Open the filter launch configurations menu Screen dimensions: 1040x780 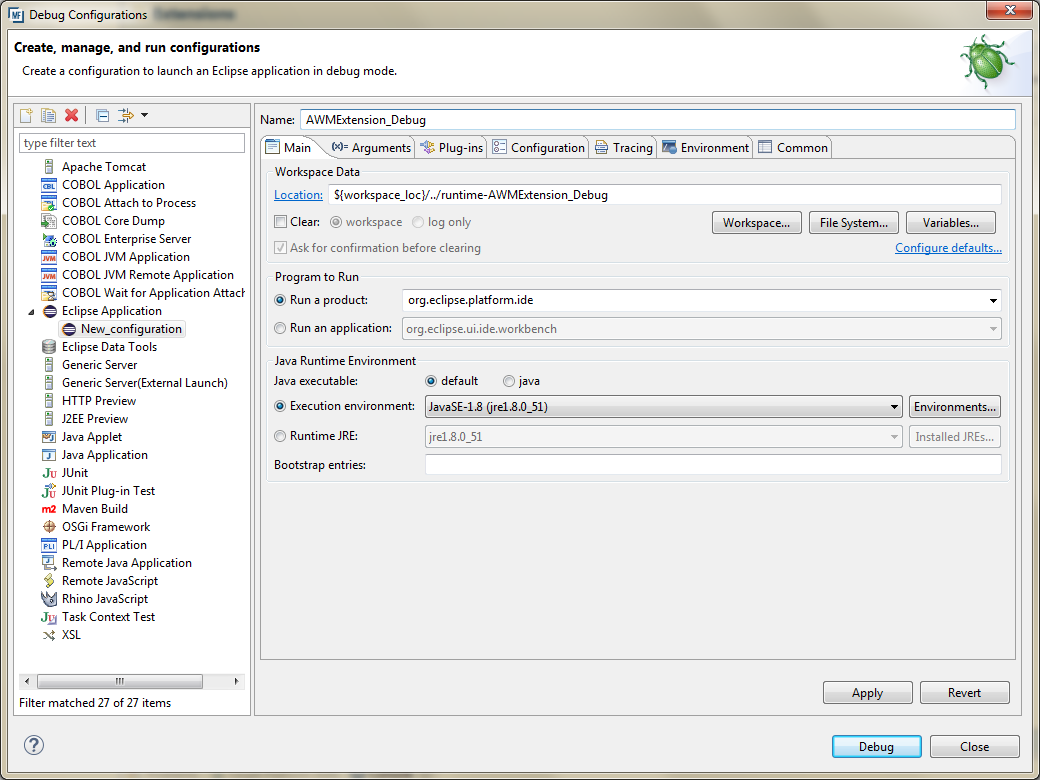coord(129,114)
